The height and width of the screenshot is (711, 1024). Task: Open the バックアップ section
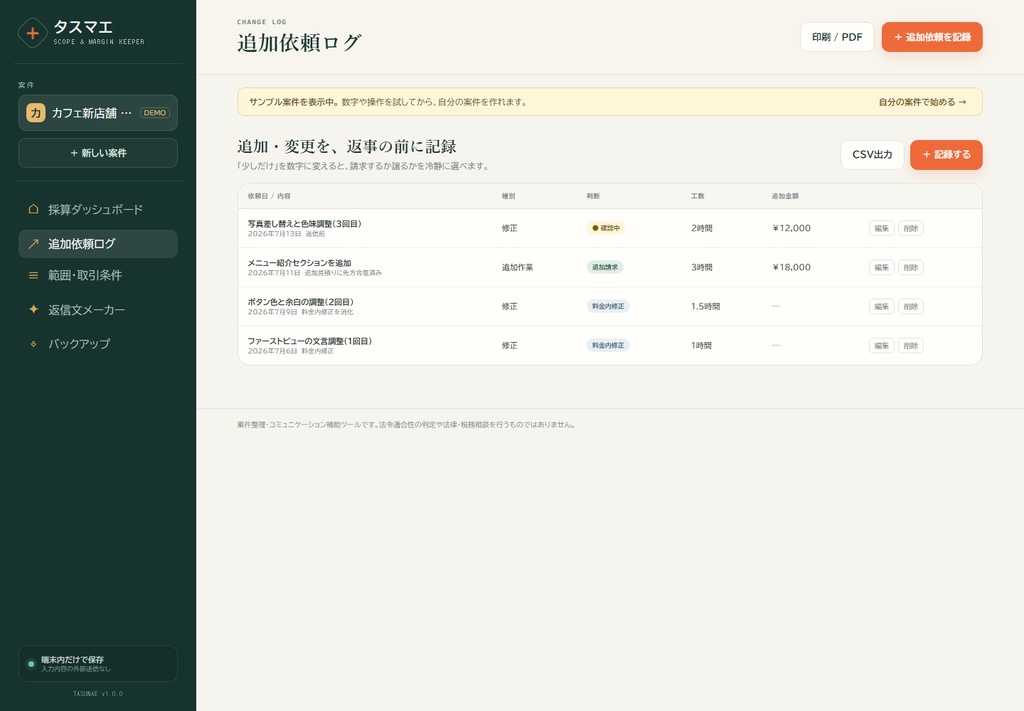tap(98, 343)
